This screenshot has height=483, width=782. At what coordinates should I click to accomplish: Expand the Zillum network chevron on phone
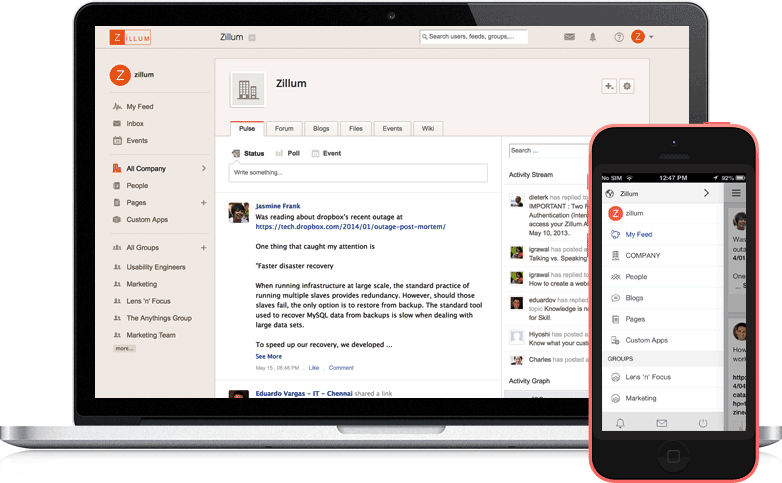[706, 193]
